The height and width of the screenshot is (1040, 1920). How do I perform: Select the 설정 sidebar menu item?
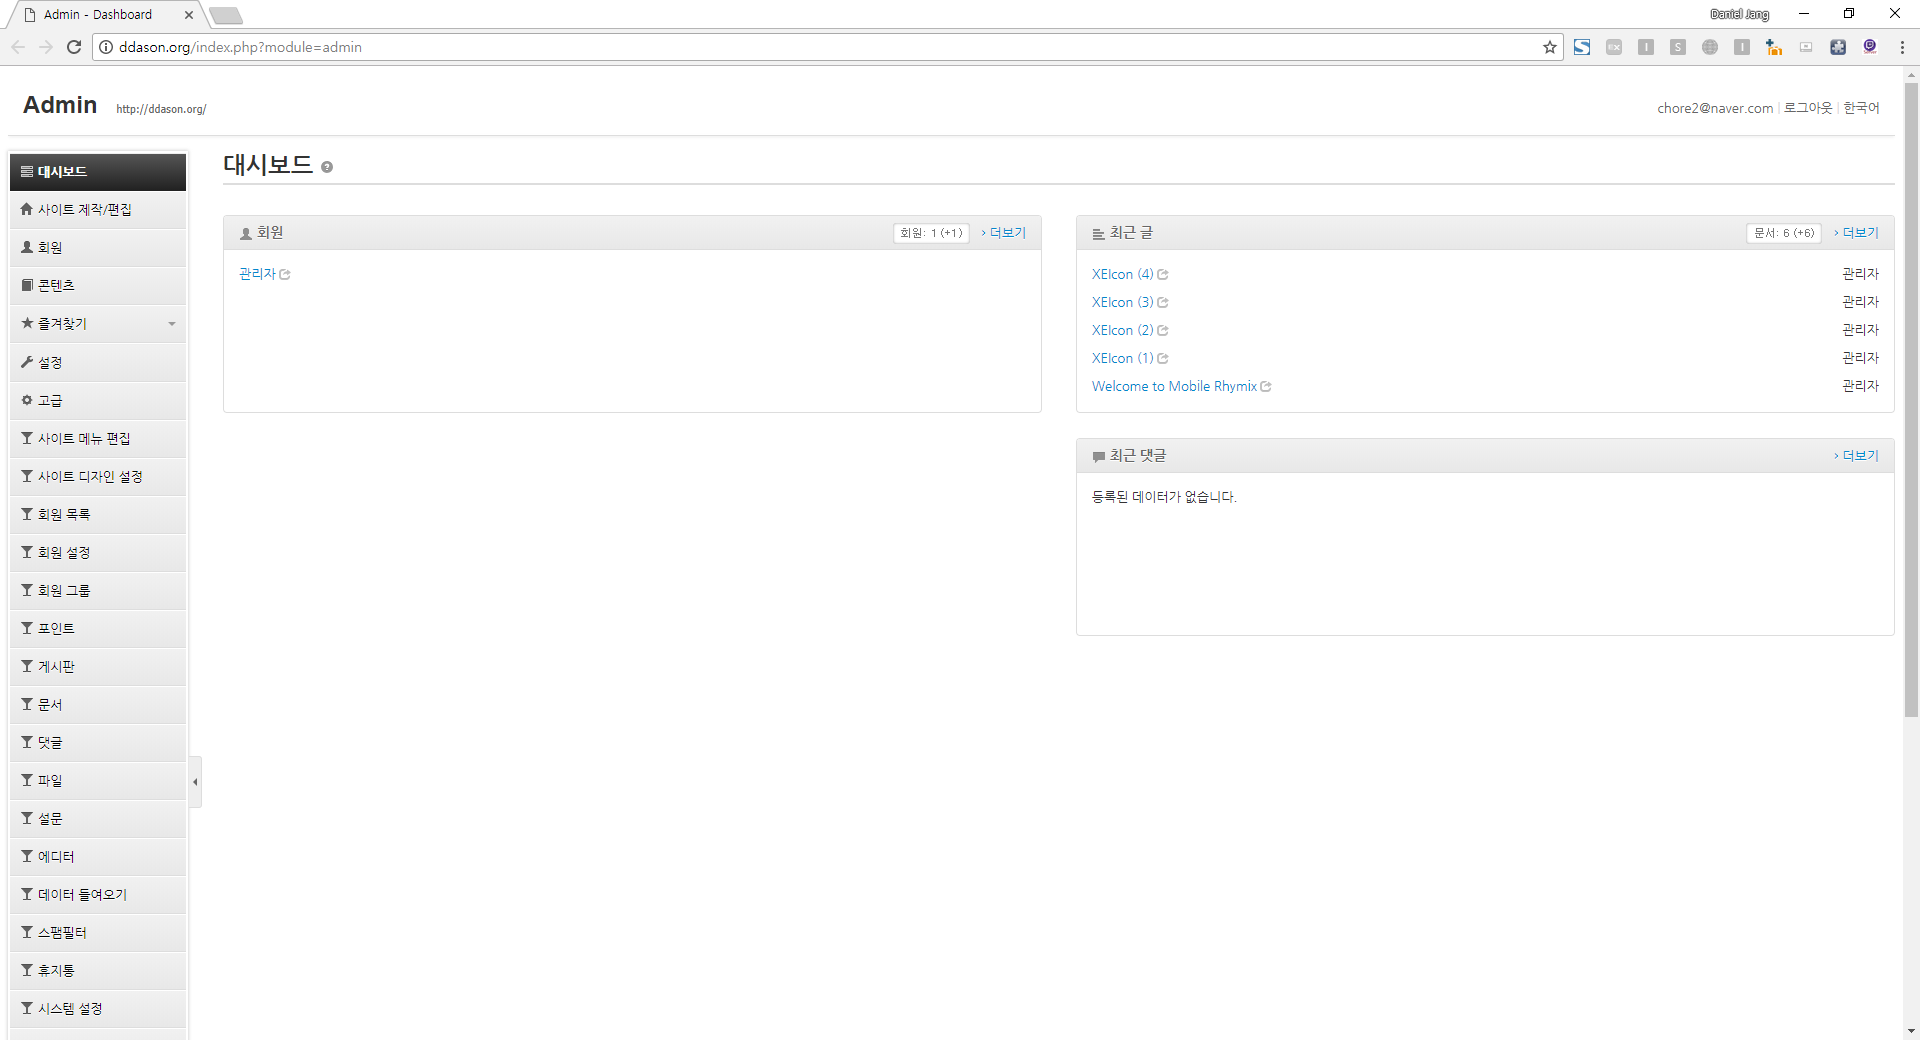click(x=50, y=362)
